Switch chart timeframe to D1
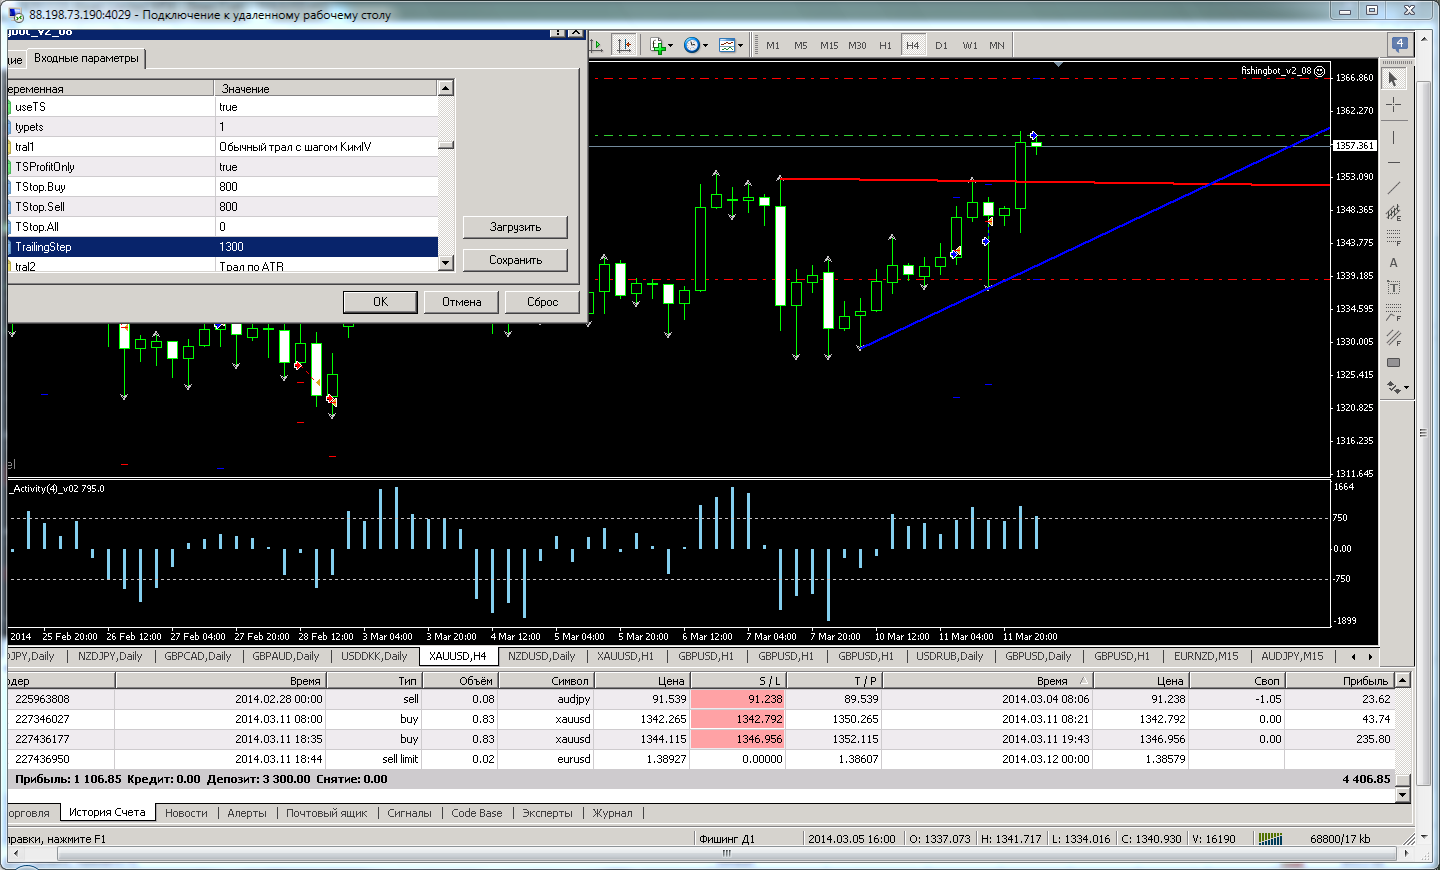 click(x=941, y=45)
